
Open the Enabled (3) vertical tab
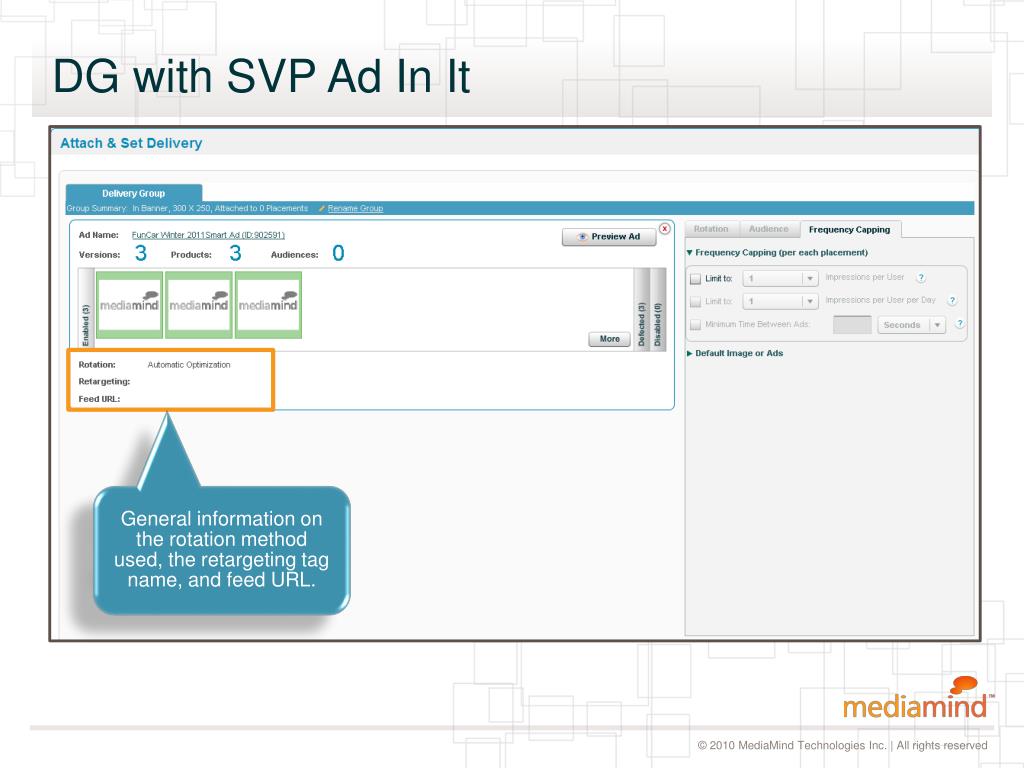tap(86, 310)
